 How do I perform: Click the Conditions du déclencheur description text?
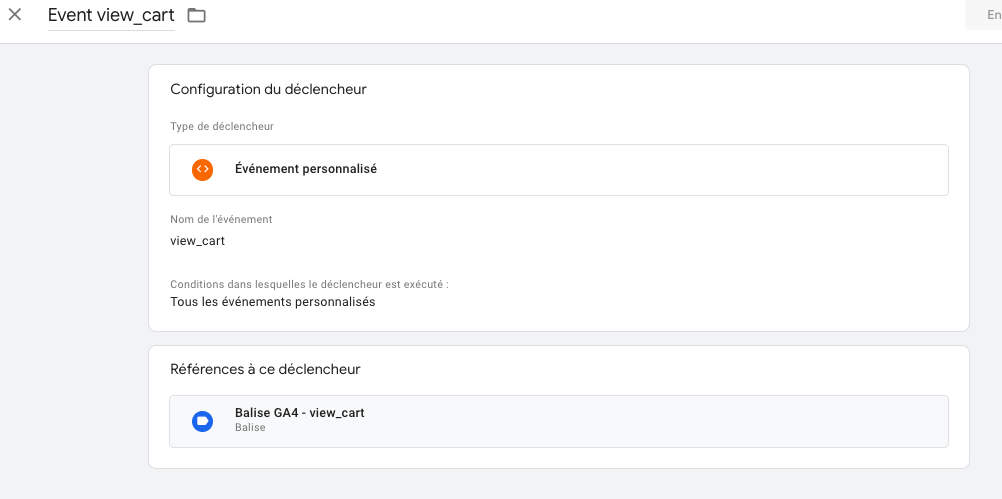pyautogui.click(x=309, y=284)
